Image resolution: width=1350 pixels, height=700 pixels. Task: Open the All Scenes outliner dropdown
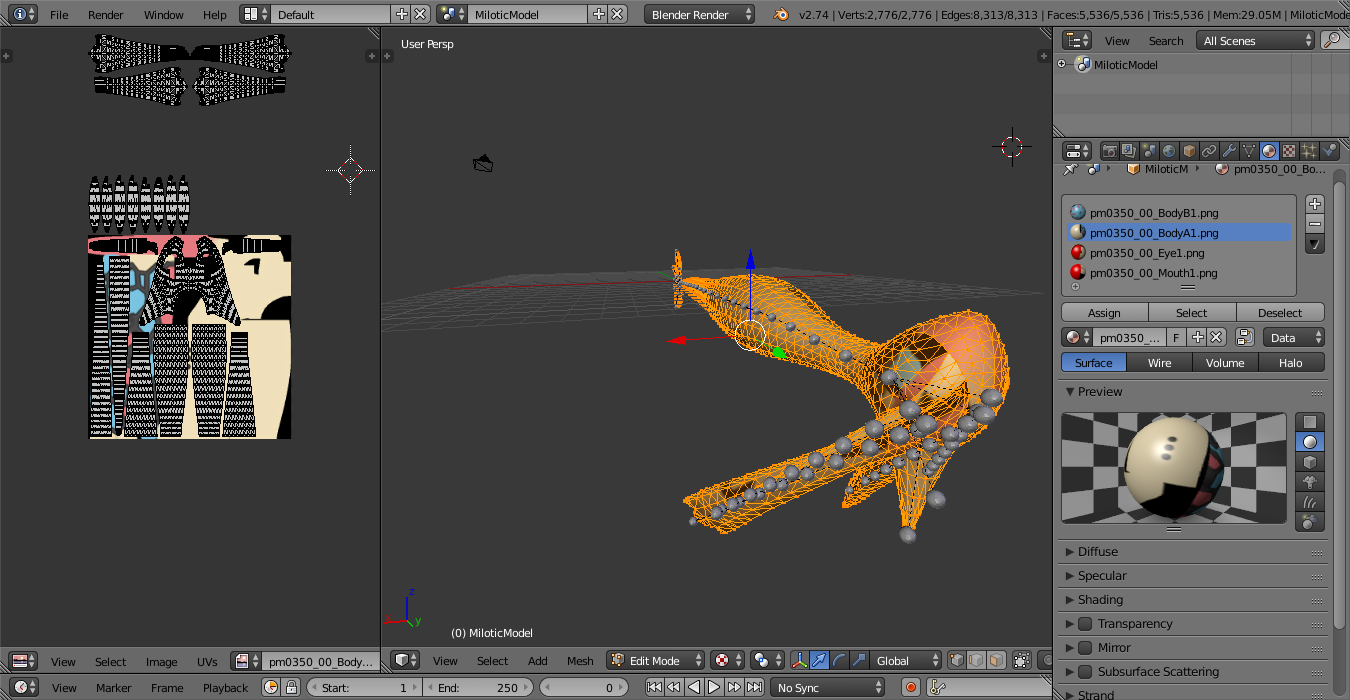coord(1257,40)
